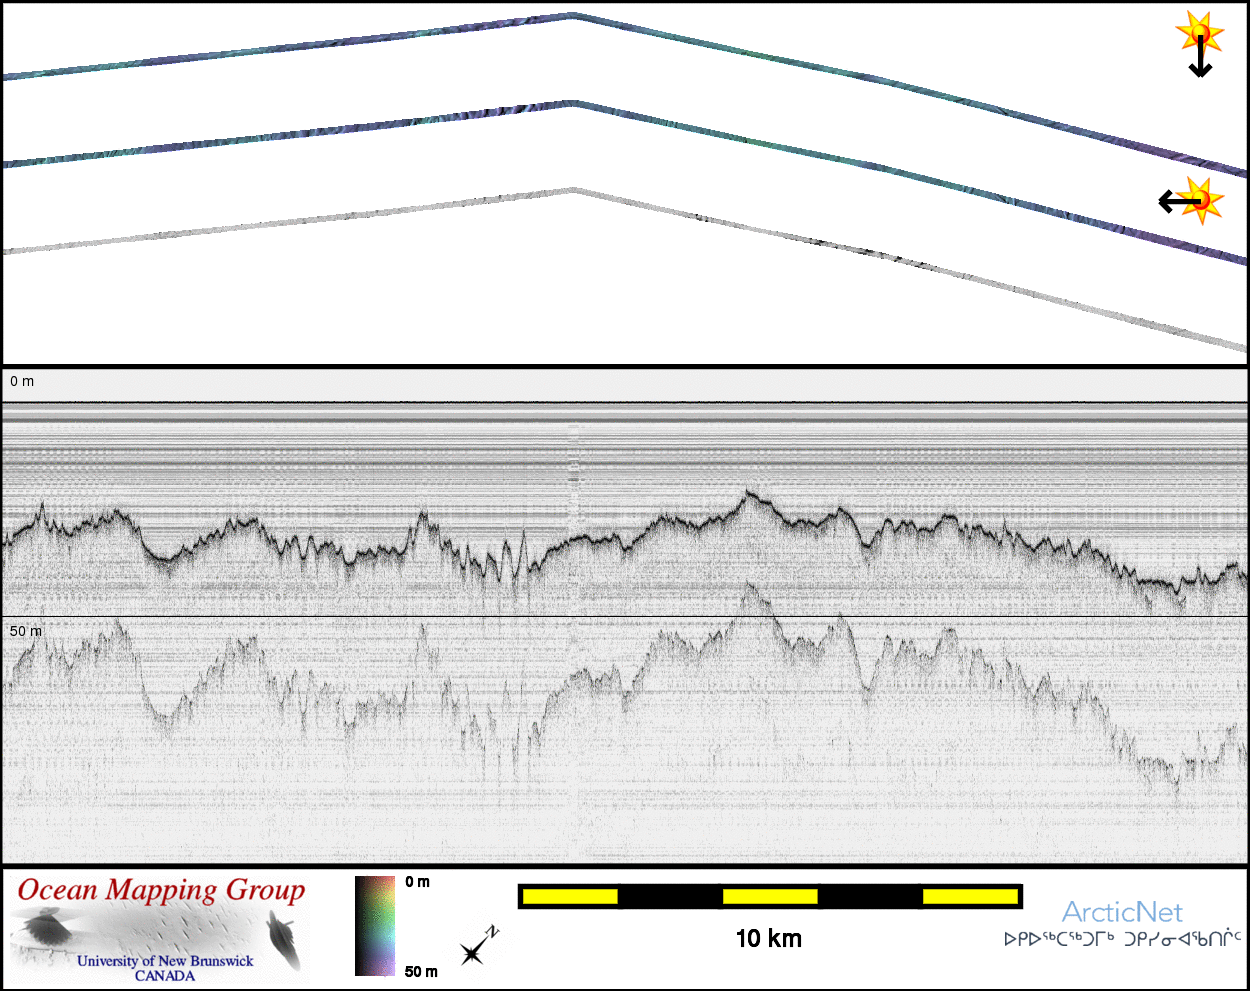This screenshot has width=1250, height=991.
Task: Click the apex of the topmost colored track
Action: point(572,15)
